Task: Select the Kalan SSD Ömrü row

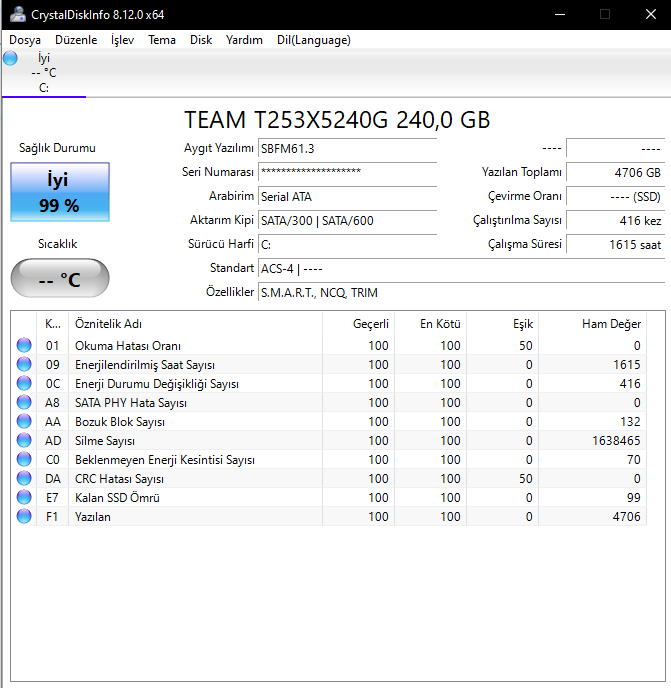Action: pos(329,497)
